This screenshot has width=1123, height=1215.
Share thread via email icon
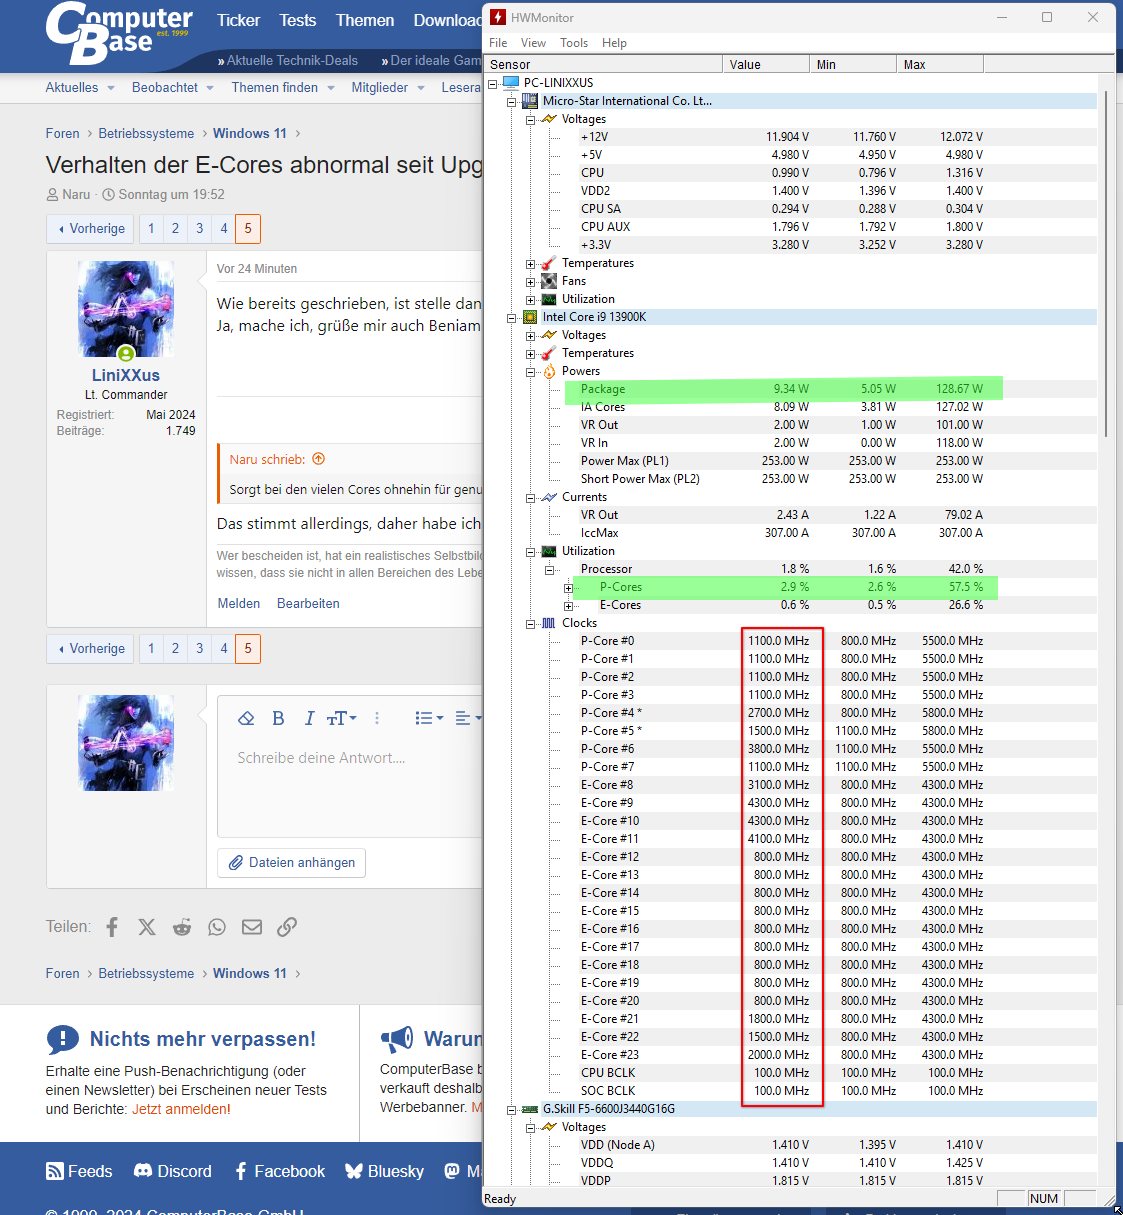pos(252,927)
